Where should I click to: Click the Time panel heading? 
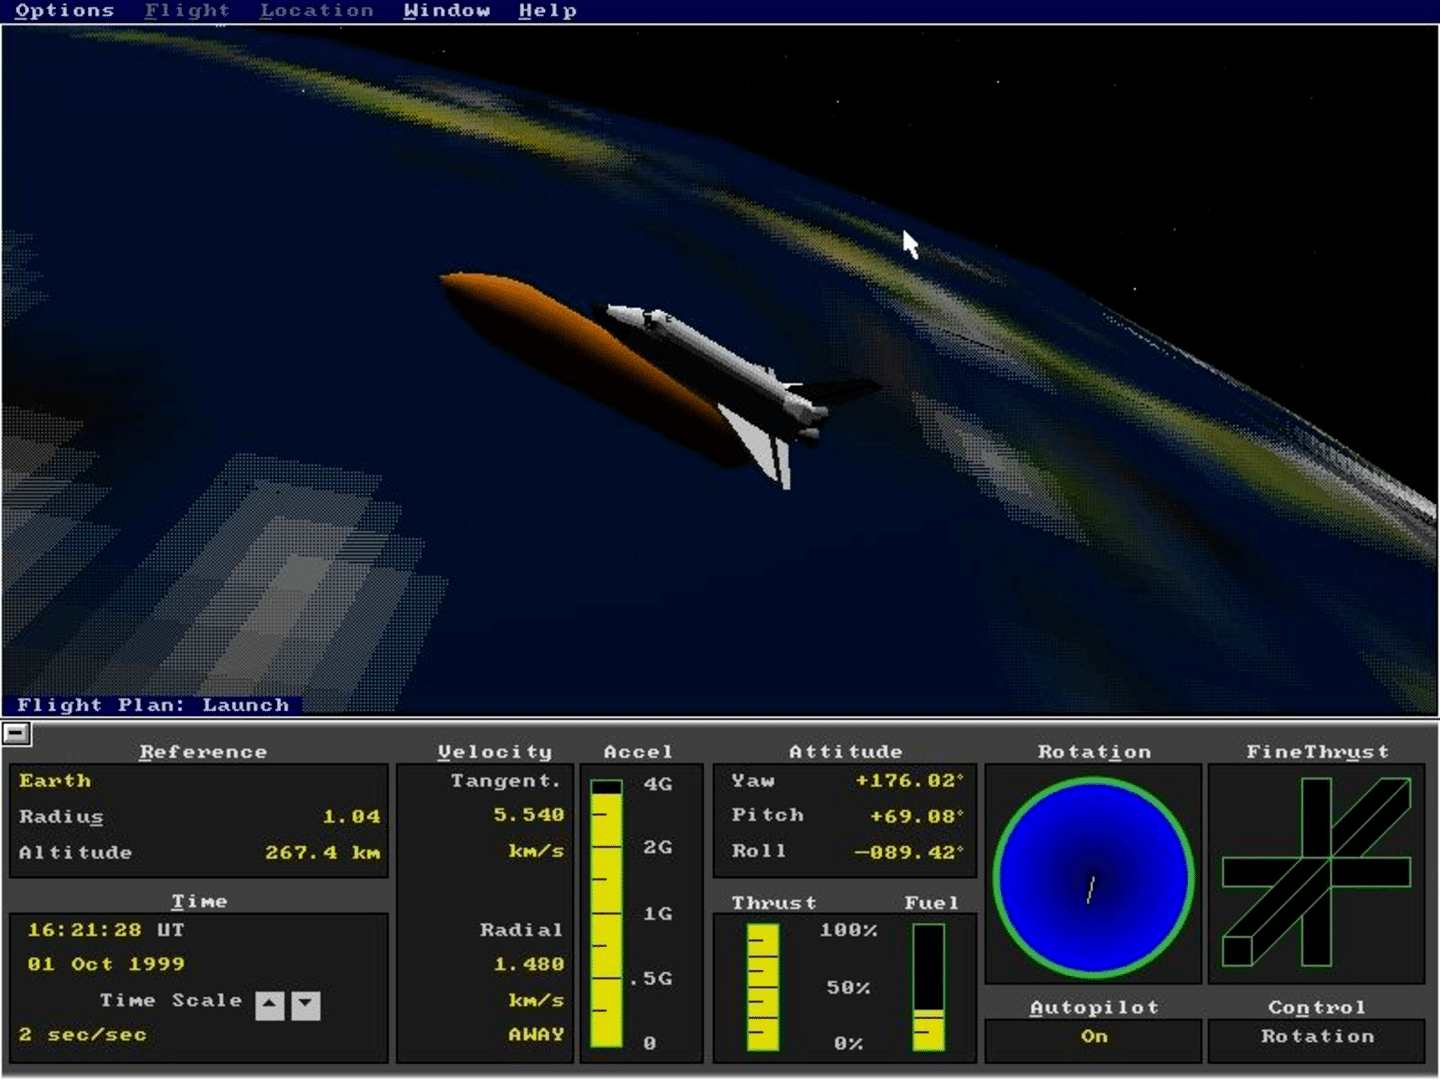[x=199, y=902]
